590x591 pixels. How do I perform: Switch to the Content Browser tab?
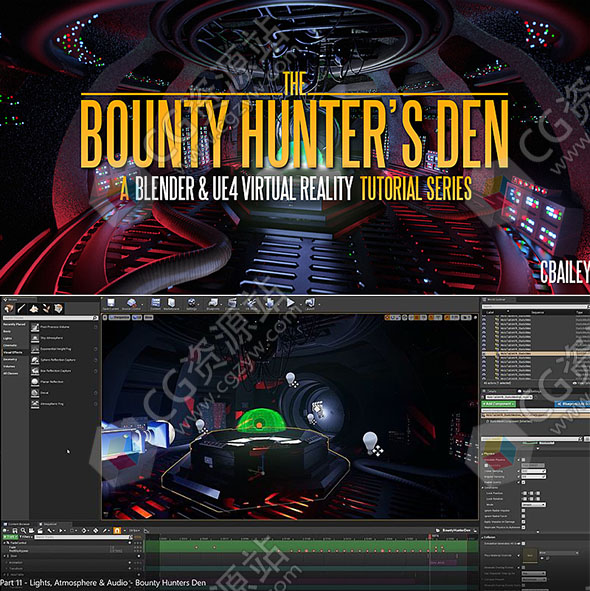coord(18,524)
